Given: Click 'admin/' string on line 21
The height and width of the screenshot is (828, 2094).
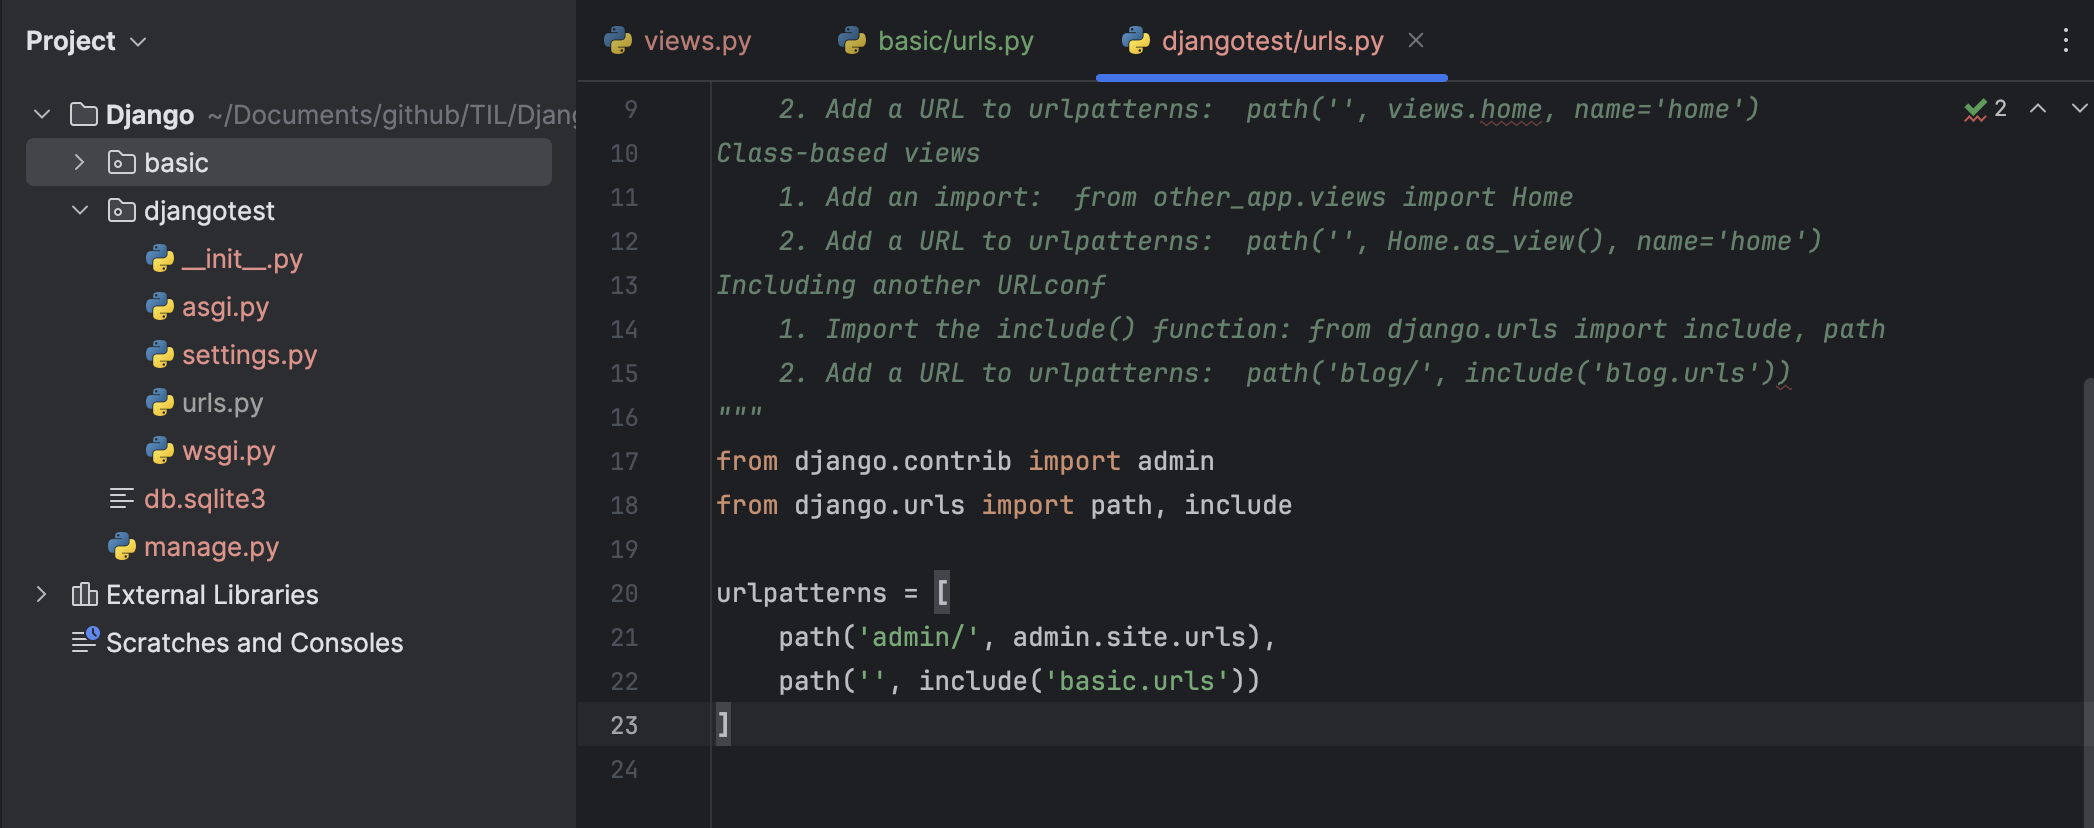Looking at the screenshot, I should pos(918,637).
